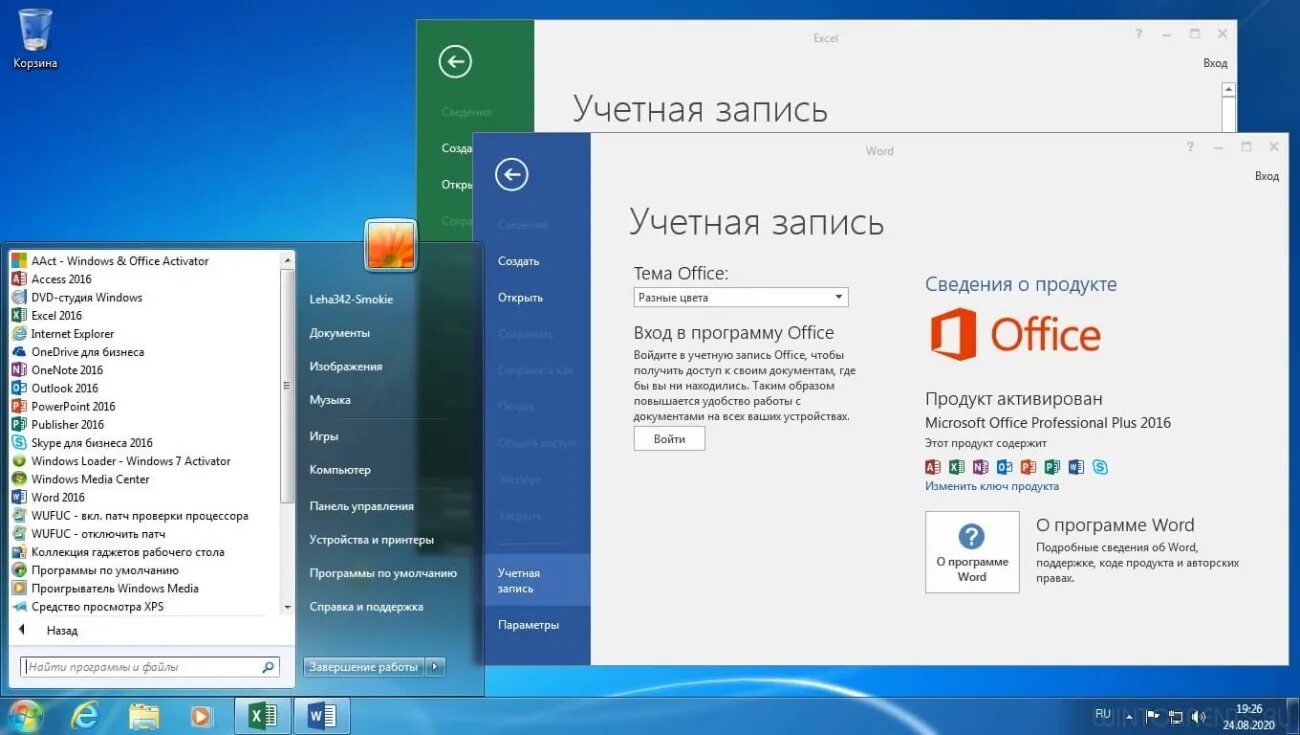The height and width of the screenshot is (735, 1300).
Task: Launch OneNote 2016 from the Start menu
Action: [67, 370]
